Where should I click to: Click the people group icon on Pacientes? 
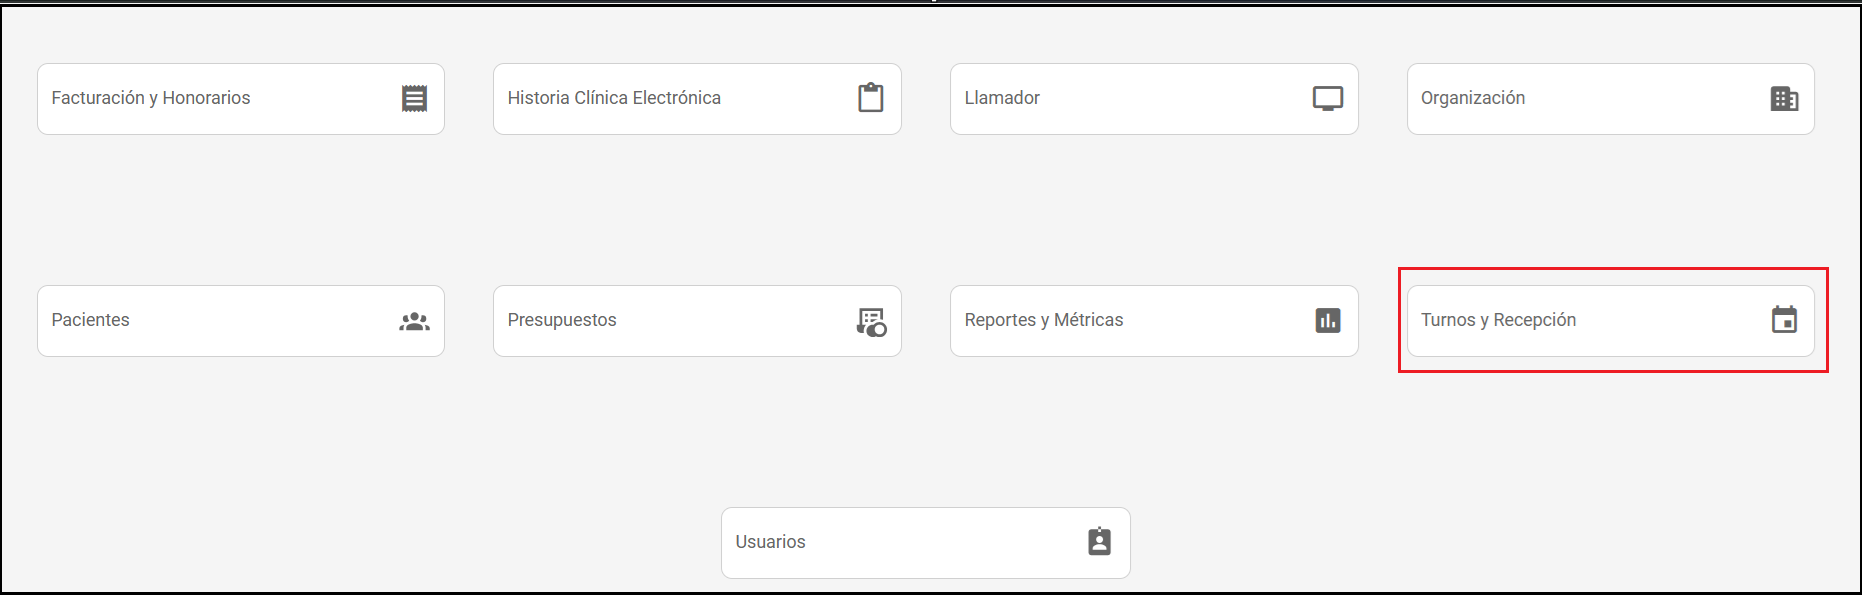pos(414,321)
